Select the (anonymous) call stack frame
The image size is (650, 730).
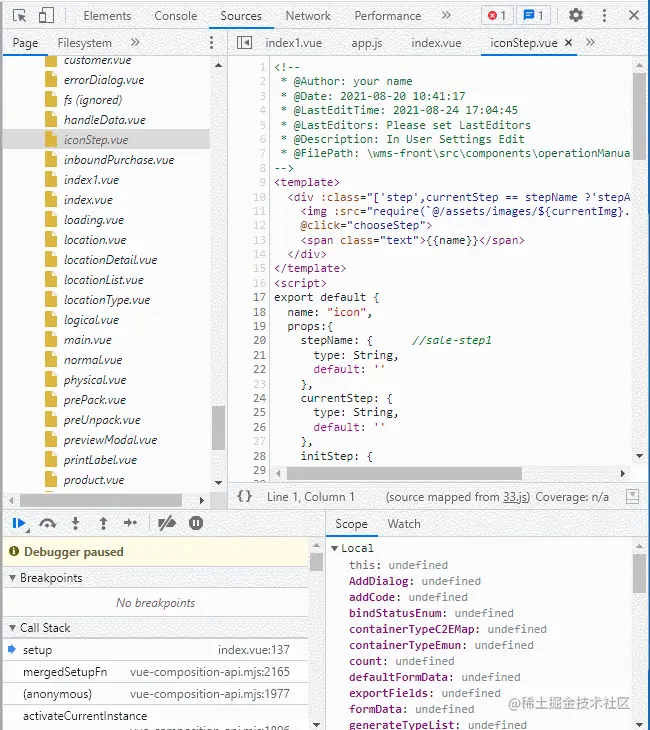[x=156, y=694]
